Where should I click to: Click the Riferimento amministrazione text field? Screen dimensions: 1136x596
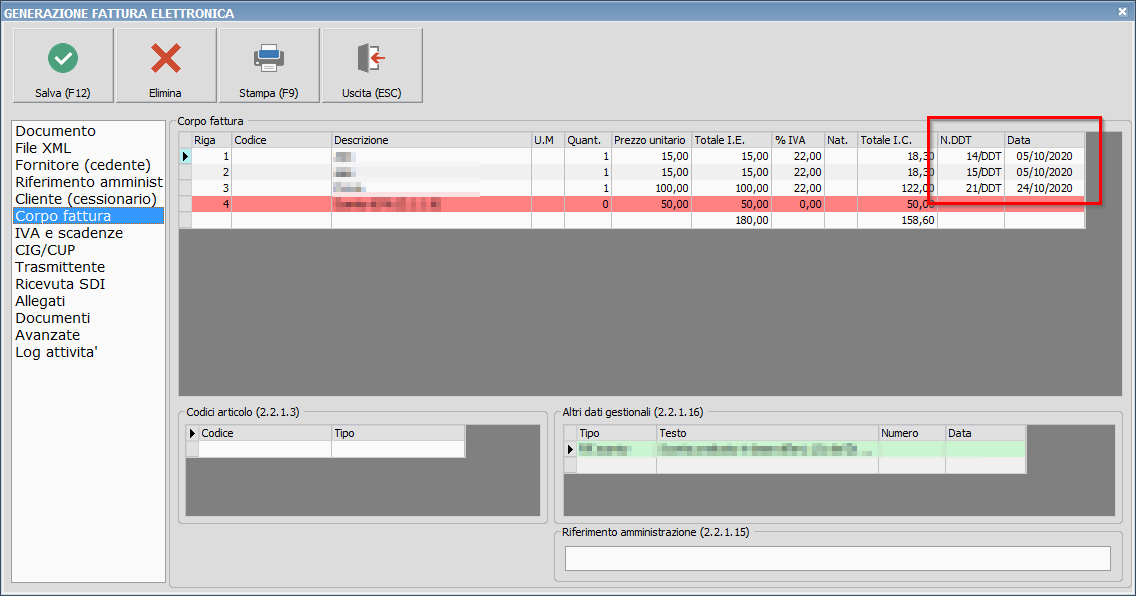837,558
